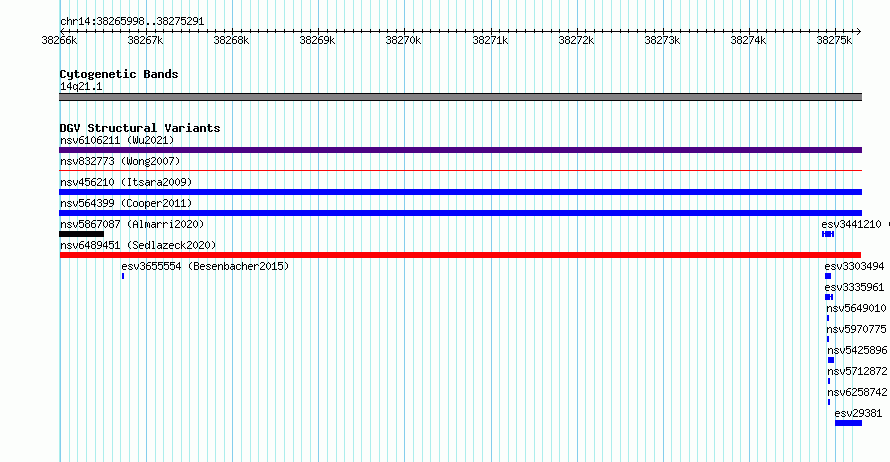Click the esv3655554 (Besenbacher2015) label
890x462 pixels.
(205, 266)
